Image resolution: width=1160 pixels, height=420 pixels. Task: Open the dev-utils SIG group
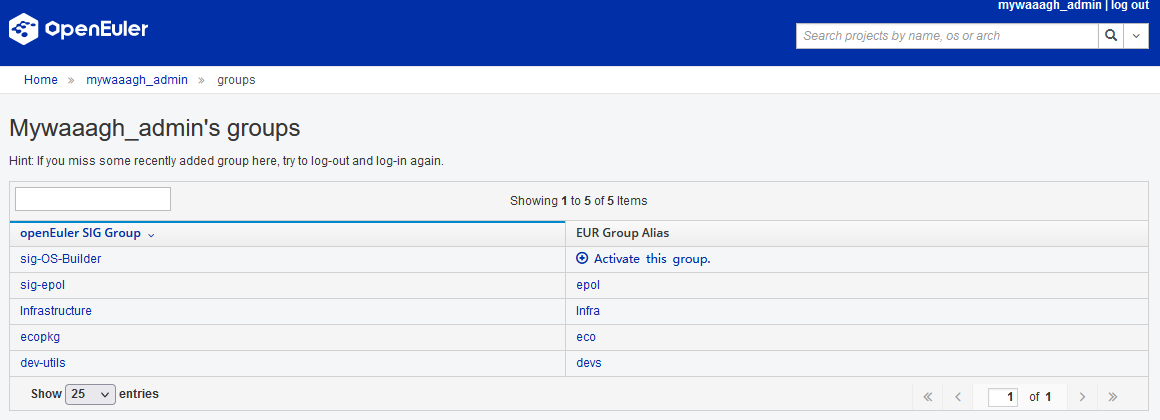[43, 363]
